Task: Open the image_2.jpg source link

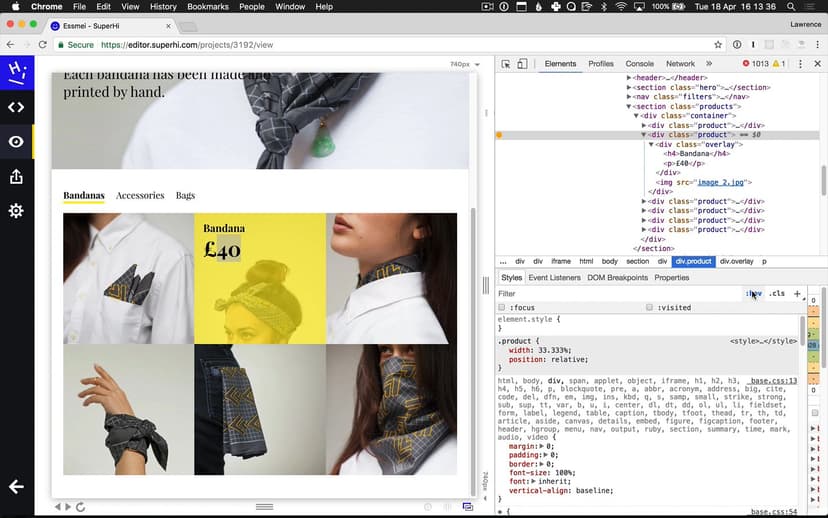Action: (720, 182)
